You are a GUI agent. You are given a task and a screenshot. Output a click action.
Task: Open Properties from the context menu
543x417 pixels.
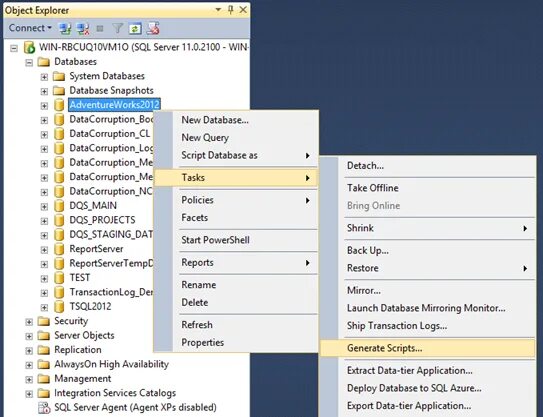236,342
